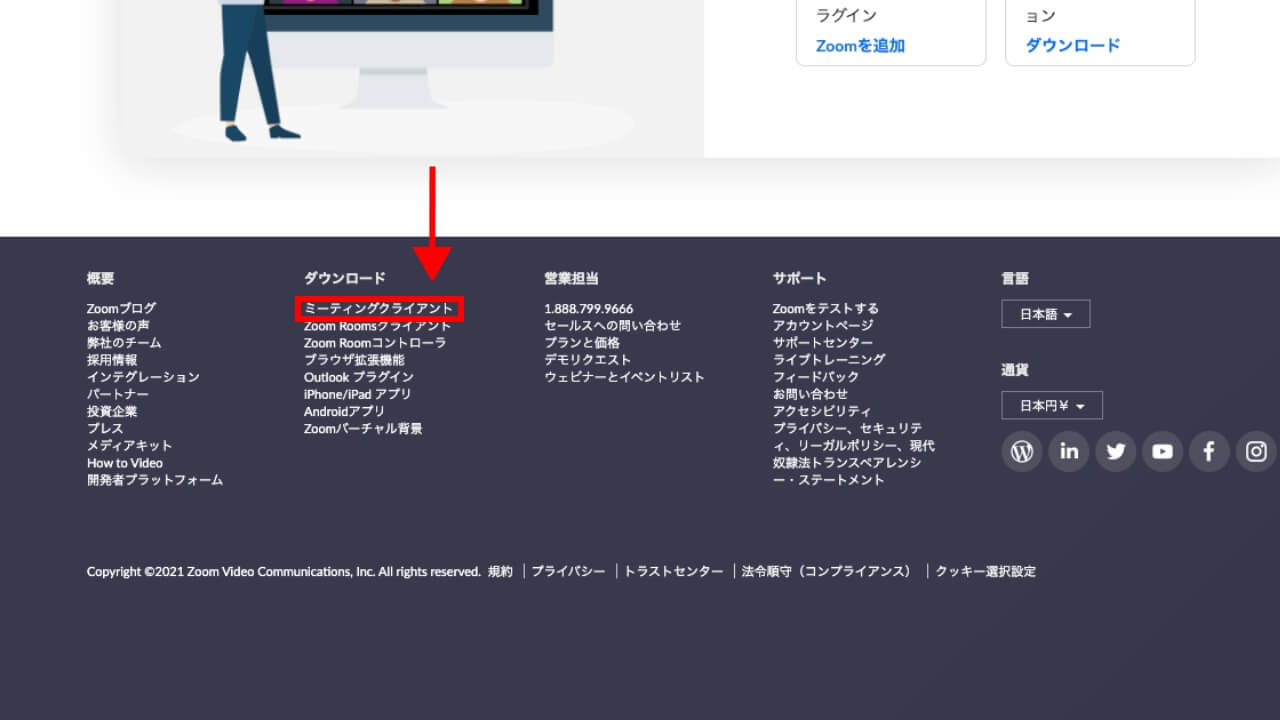Open サポートセンター link
Viewport: 1280px width, 720px height.
tap(823, 343)
